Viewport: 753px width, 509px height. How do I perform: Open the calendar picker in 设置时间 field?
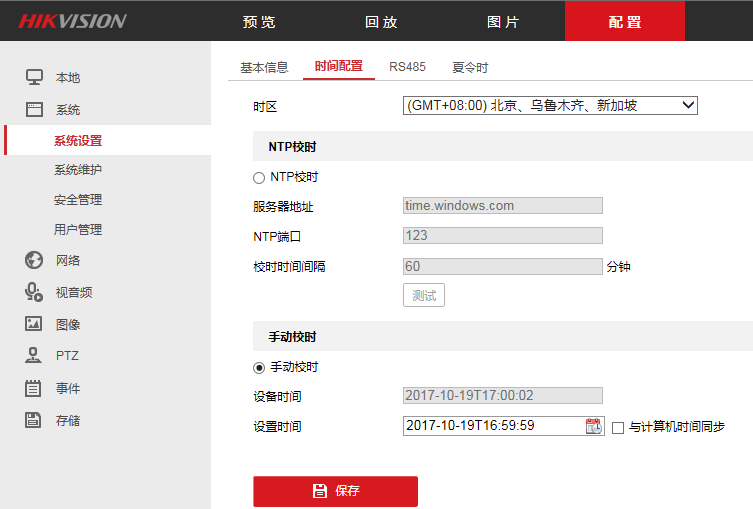pyautogui.click(x=594, y=426)
